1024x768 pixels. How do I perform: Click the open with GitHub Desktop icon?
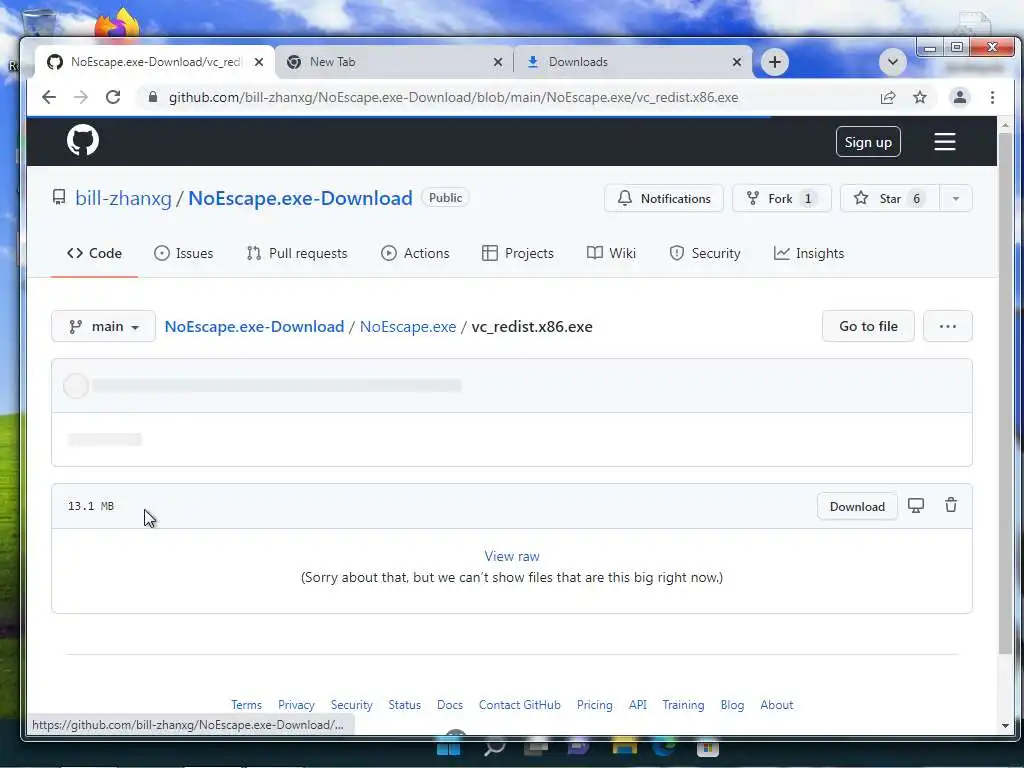pyautogui.click(x=916, y=506)
